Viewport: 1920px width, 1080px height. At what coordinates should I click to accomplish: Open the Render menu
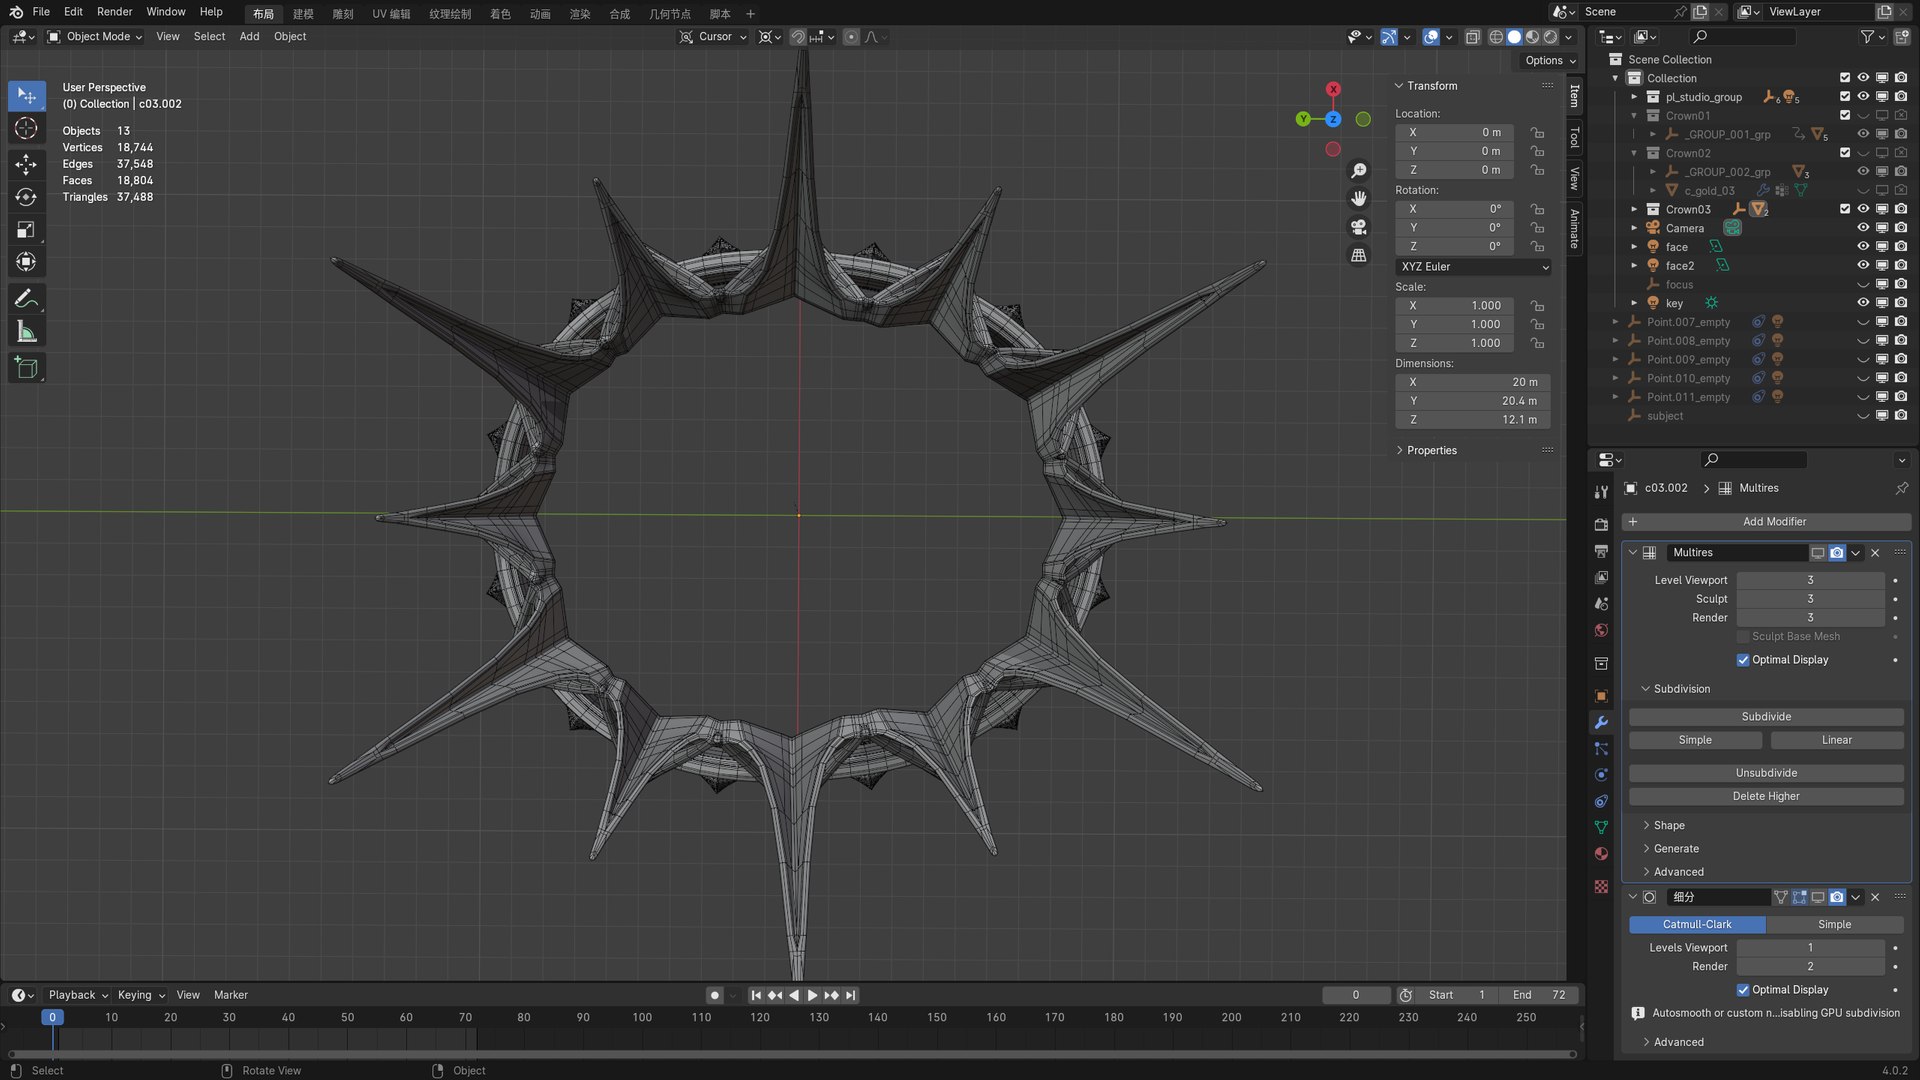pos(115,12)
